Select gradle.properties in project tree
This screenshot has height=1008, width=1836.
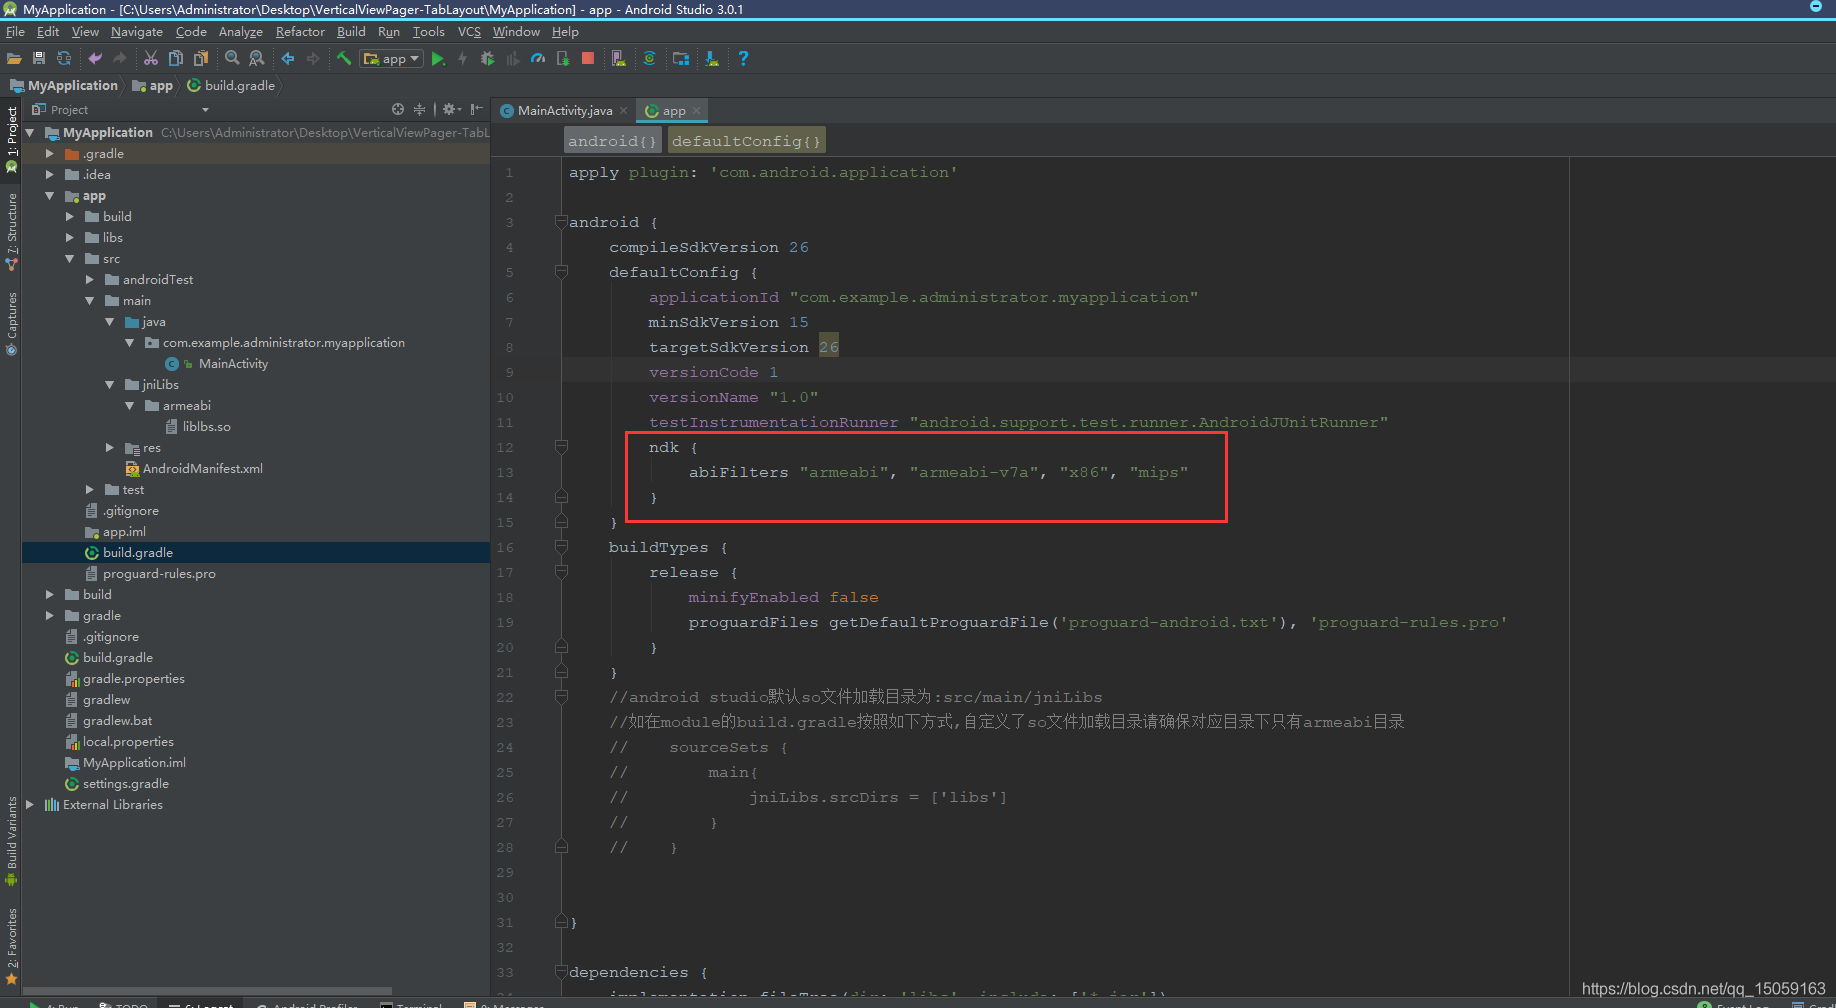[133, 679]
